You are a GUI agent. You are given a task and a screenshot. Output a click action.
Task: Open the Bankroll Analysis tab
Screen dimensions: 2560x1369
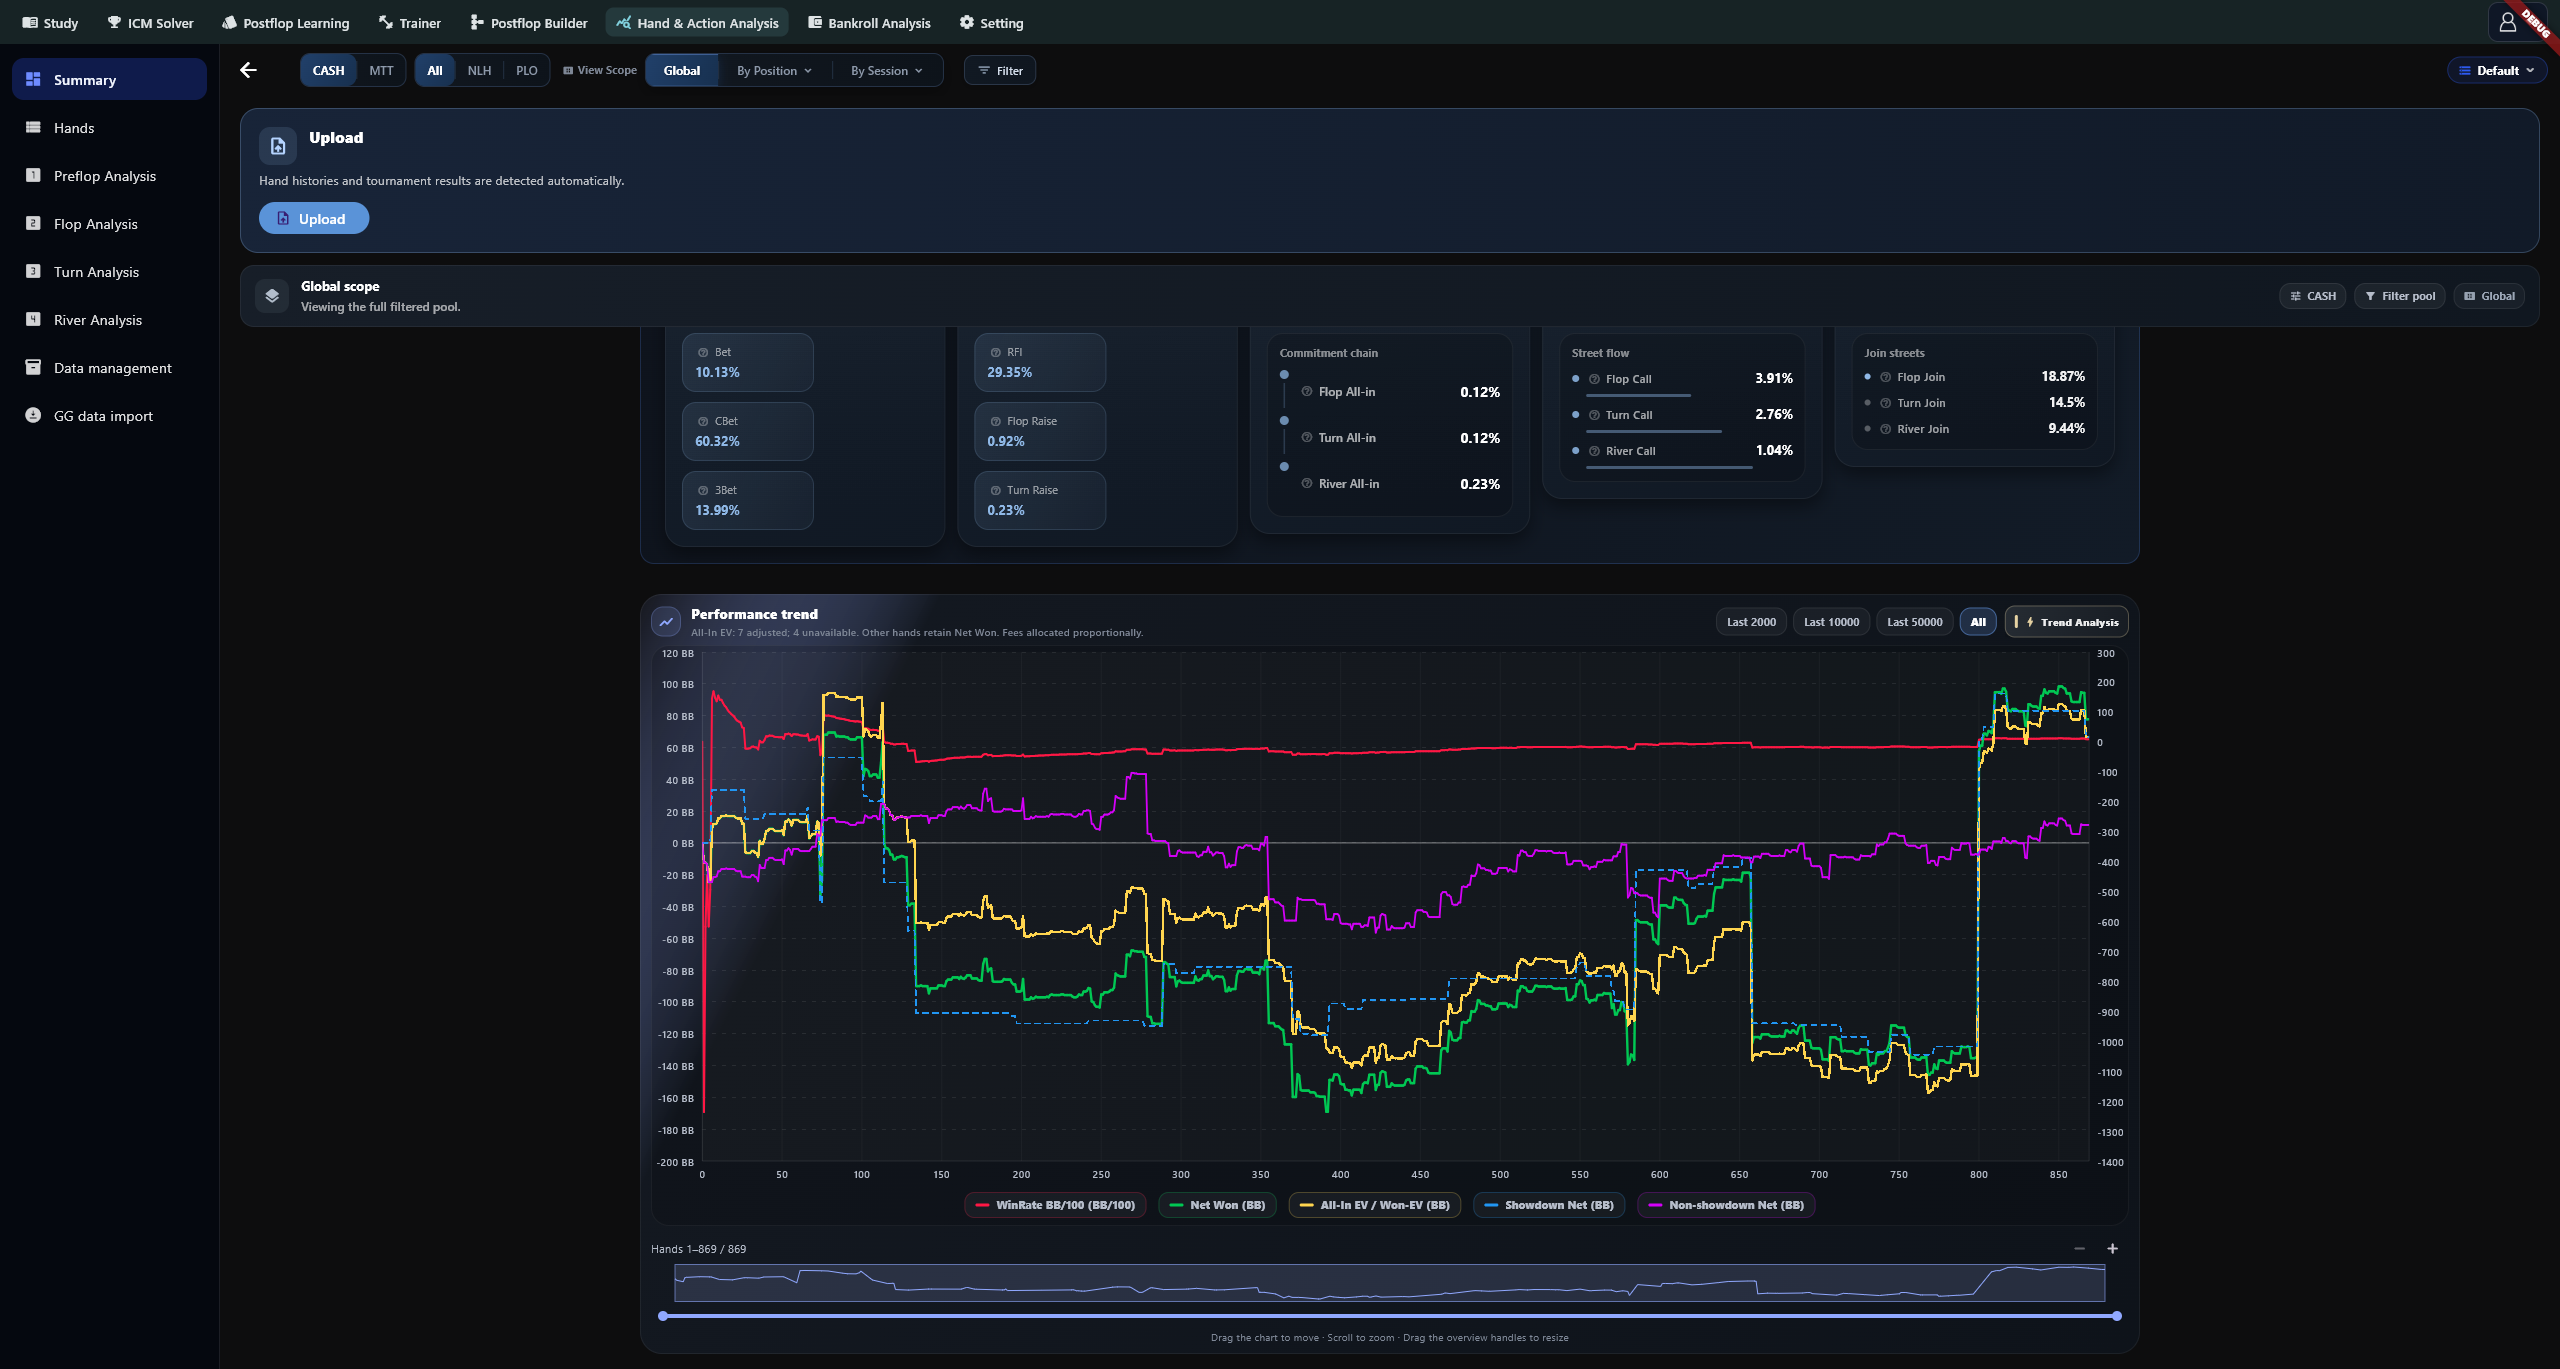pos(869,22)
